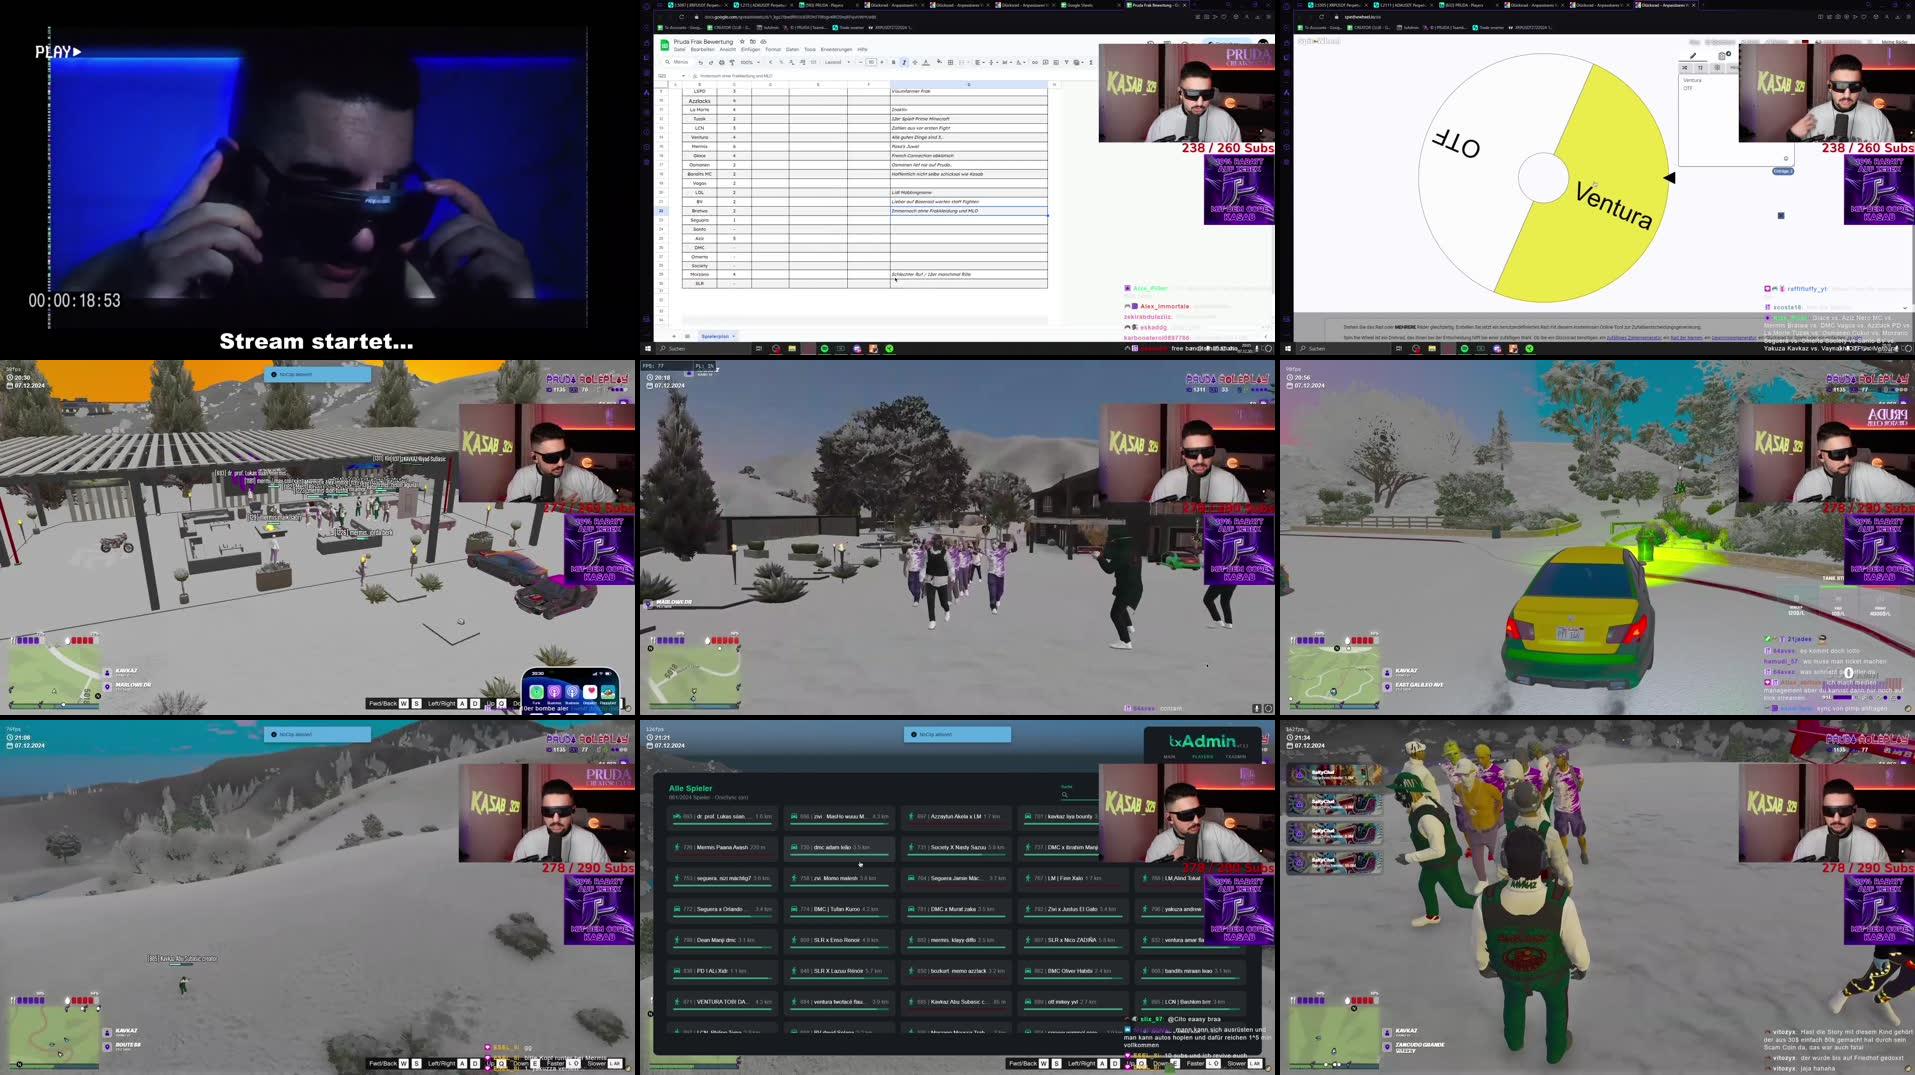1915x1075 pixels.
Task: Create a filter using Sheets toolbar icon
Action: tap(1066, 62)
